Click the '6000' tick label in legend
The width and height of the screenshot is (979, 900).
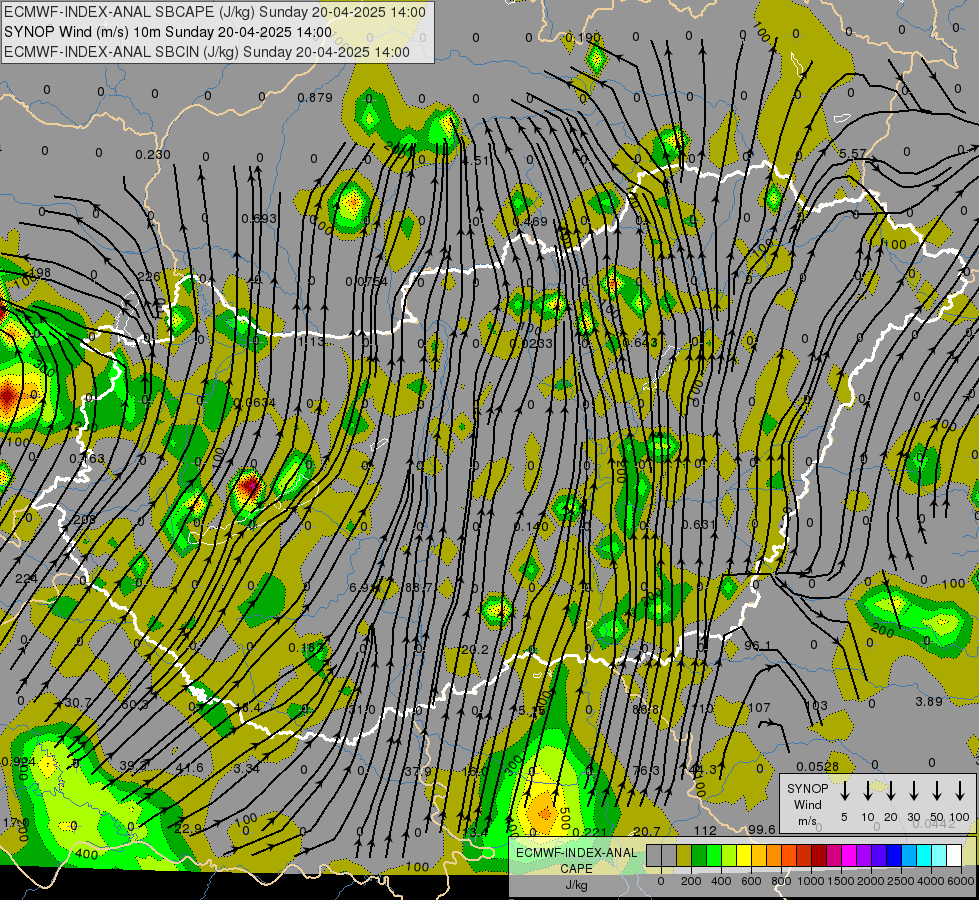[x=961, y=881]
